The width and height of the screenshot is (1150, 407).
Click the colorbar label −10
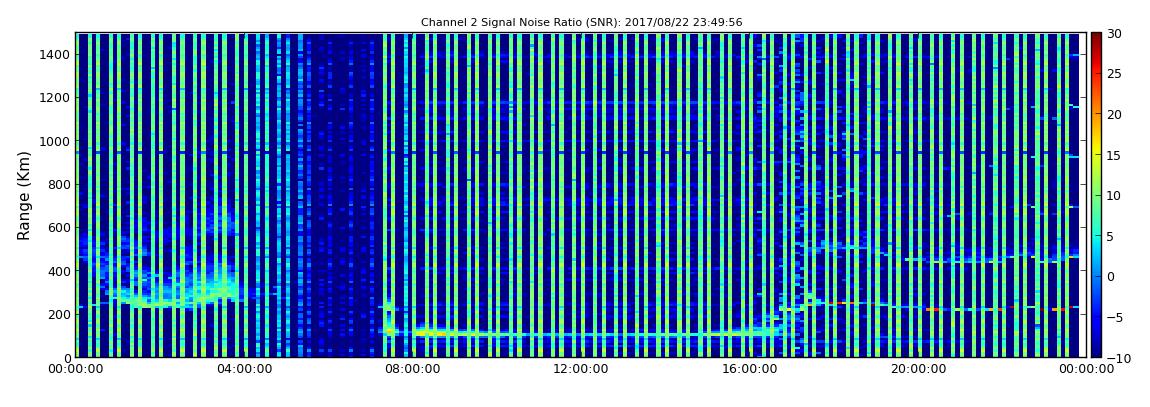coord(1116,358)
